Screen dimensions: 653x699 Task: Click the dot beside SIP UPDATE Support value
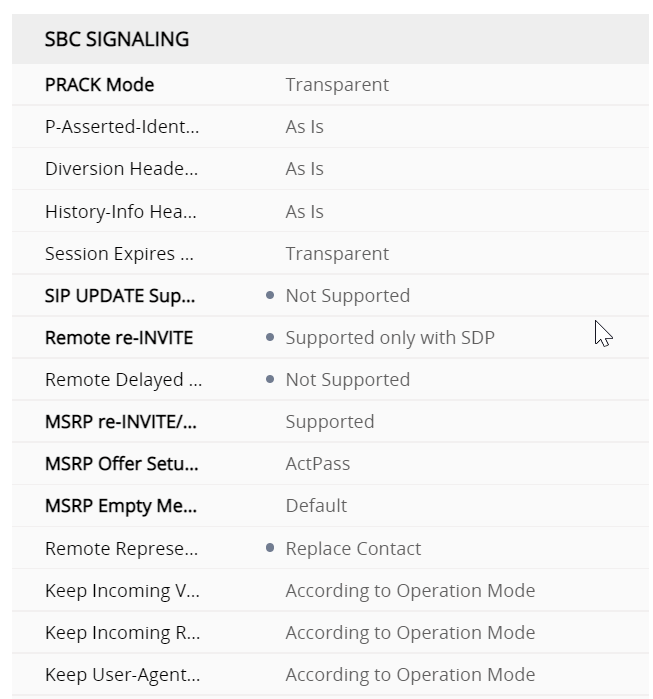270,296
